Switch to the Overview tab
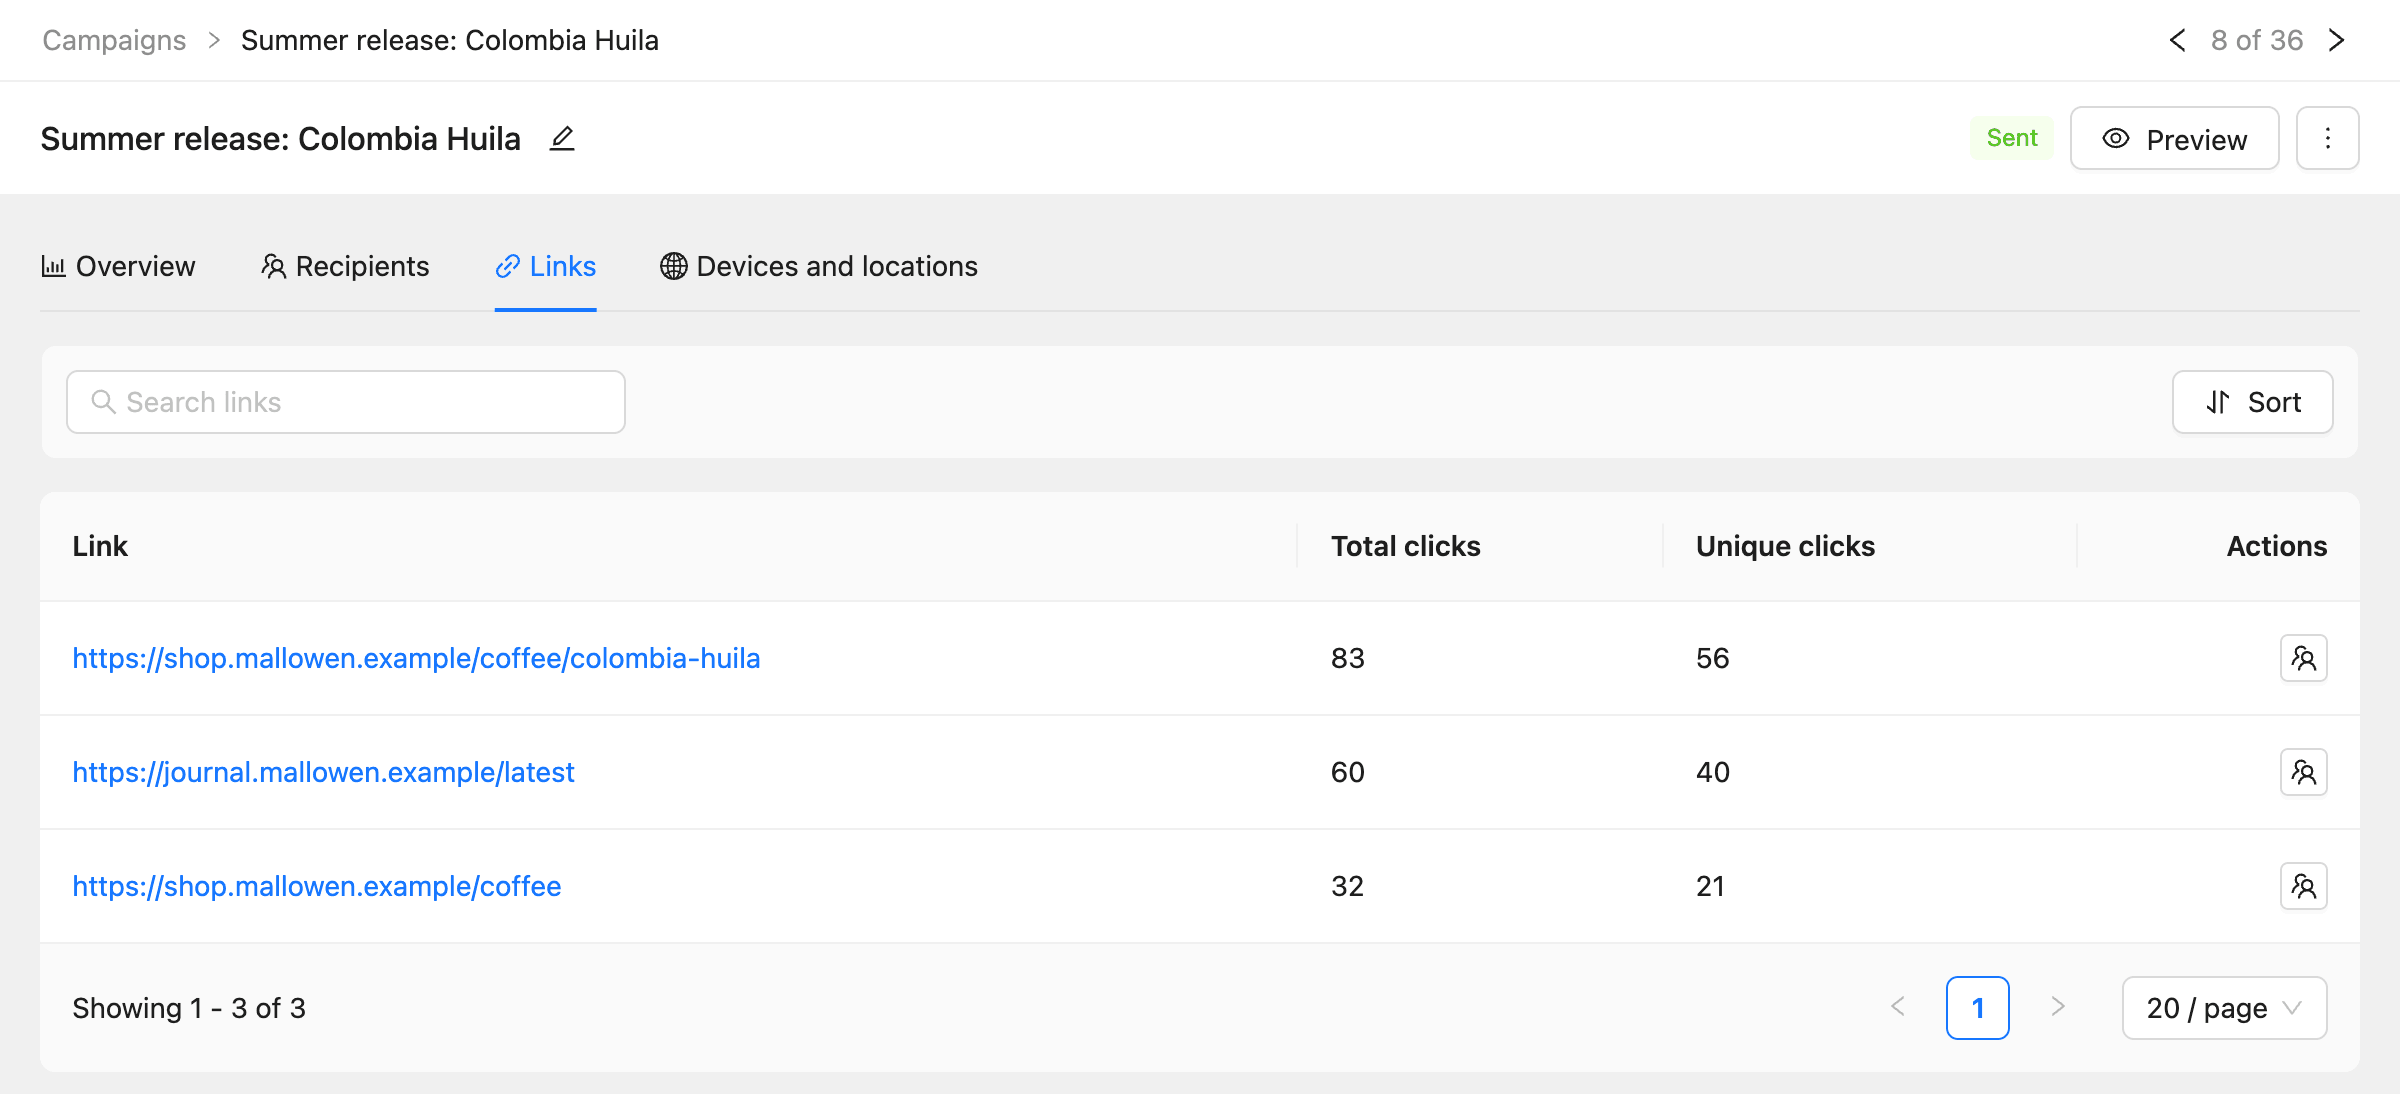Screen dimensions: 2400x1094 tap(118, 266)
